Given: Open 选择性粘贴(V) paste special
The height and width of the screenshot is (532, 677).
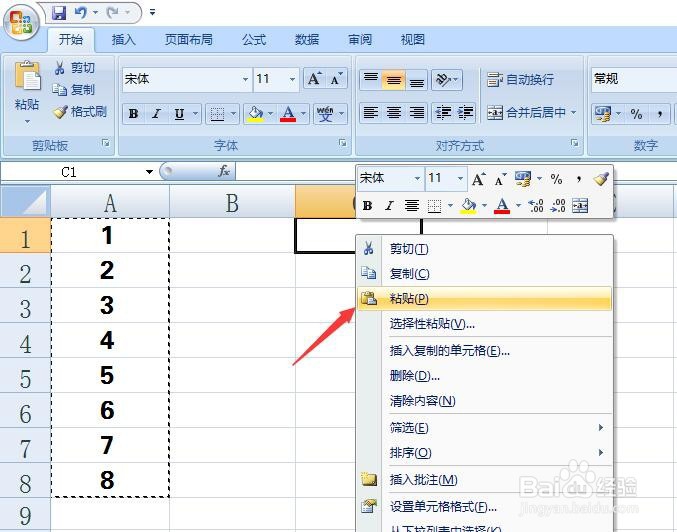Looking at the screenshot, I should [x=484, y=323].
